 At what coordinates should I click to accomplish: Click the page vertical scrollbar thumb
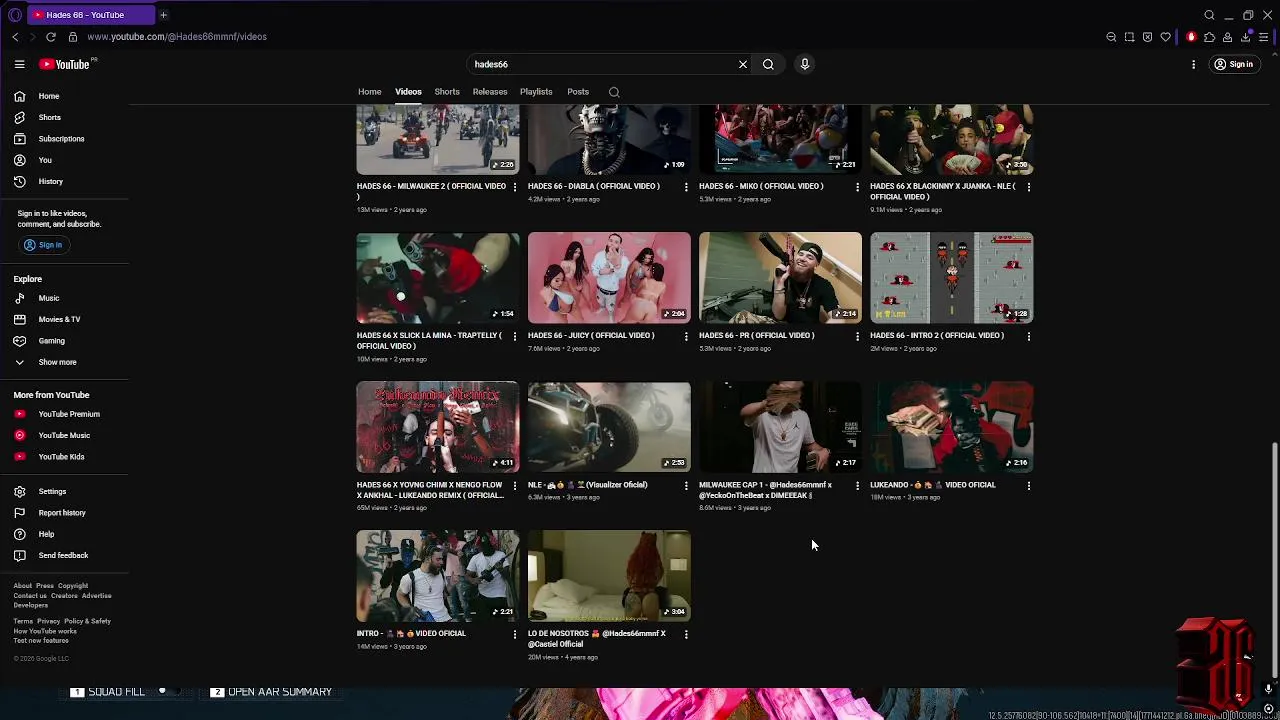[1273, 560]
